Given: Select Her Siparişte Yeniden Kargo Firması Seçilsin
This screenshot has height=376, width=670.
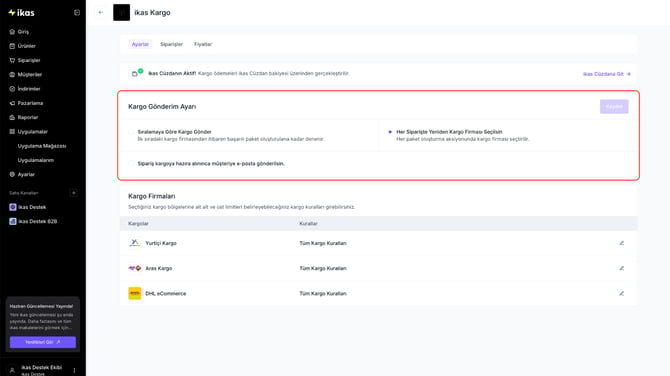Looking at the screenshot, I should click(390, 132).
